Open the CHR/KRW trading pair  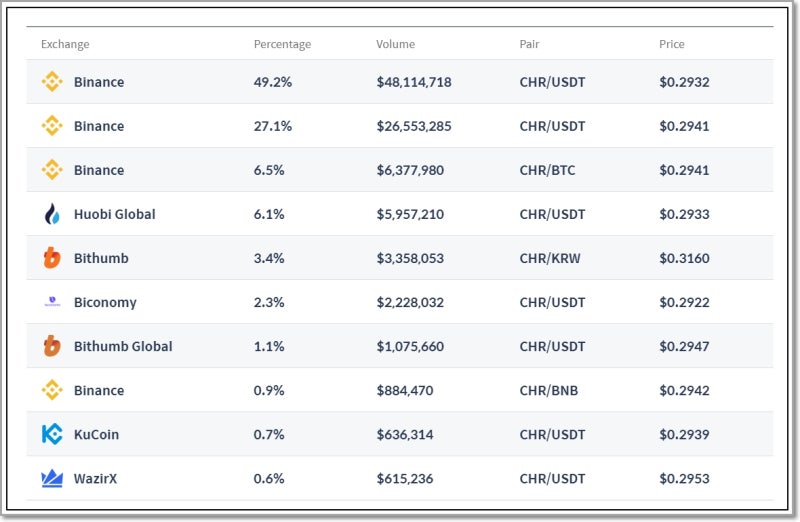coord(550,258)
